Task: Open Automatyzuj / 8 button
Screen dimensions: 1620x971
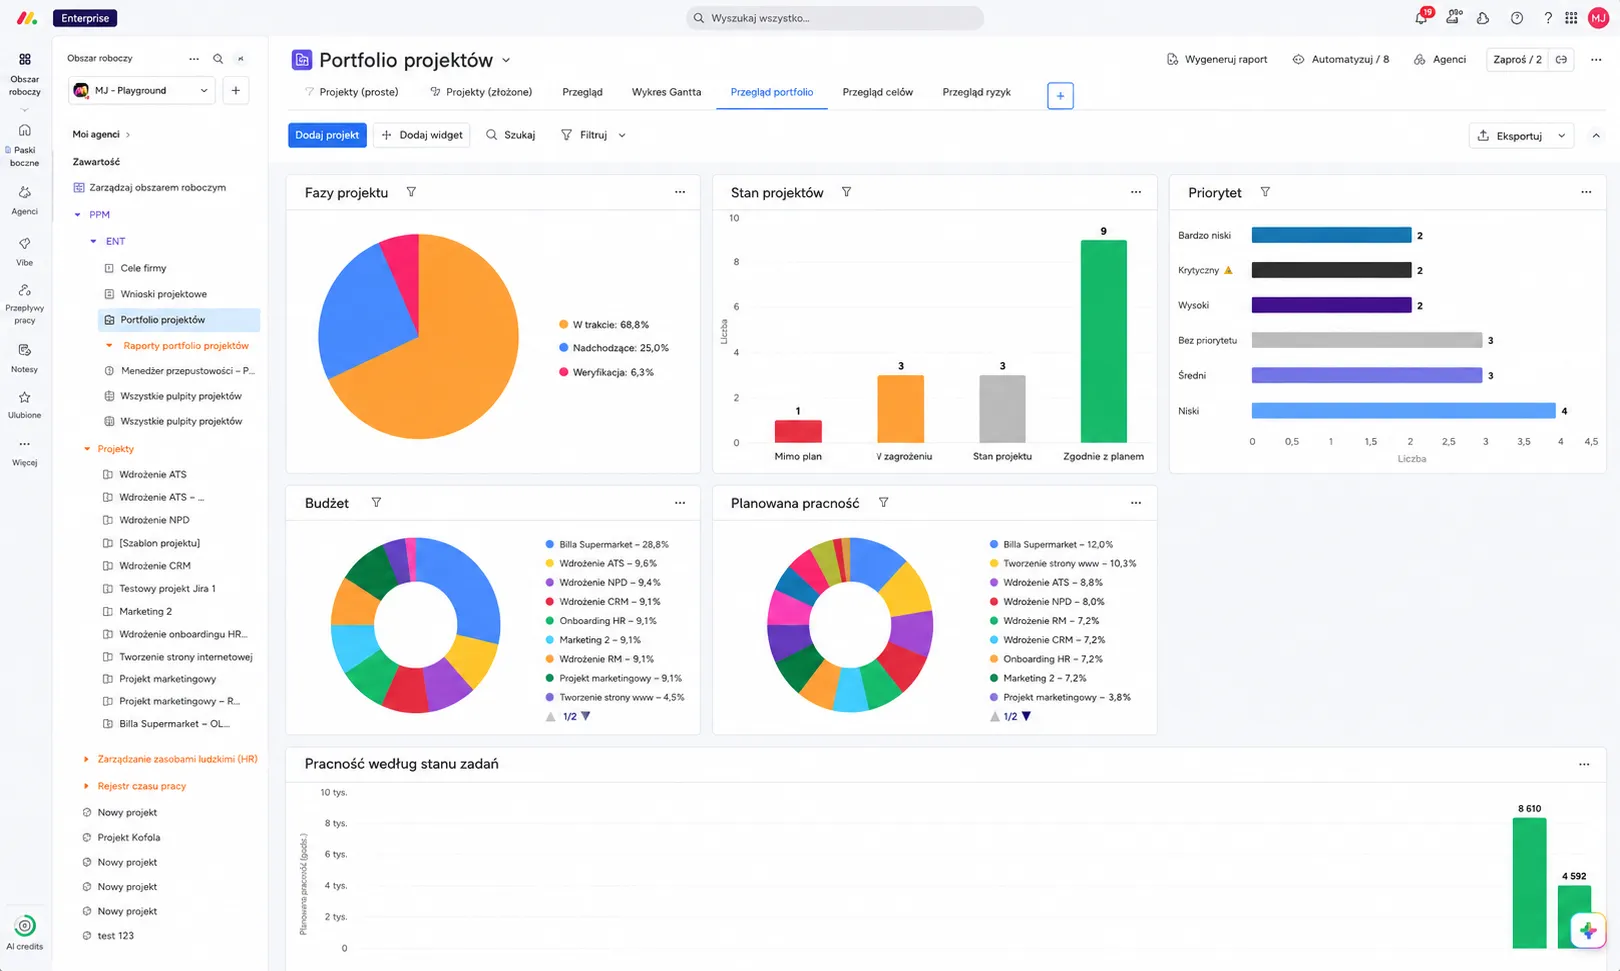Action: point(1341,60)
